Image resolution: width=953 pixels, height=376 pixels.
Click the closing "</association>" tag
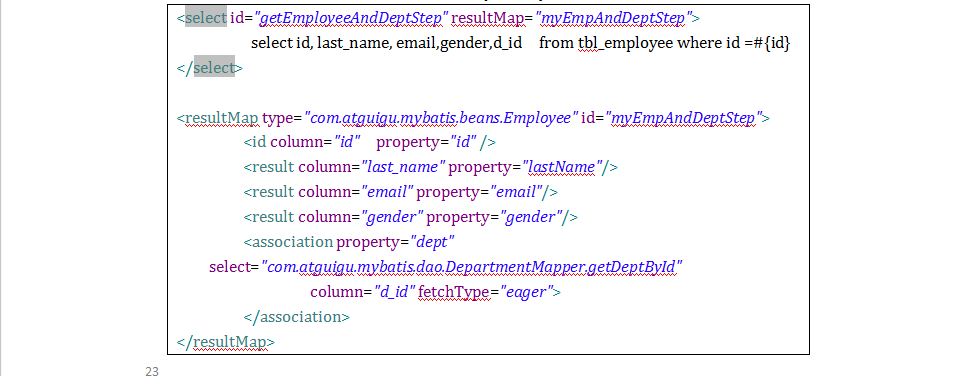point(297,317)
